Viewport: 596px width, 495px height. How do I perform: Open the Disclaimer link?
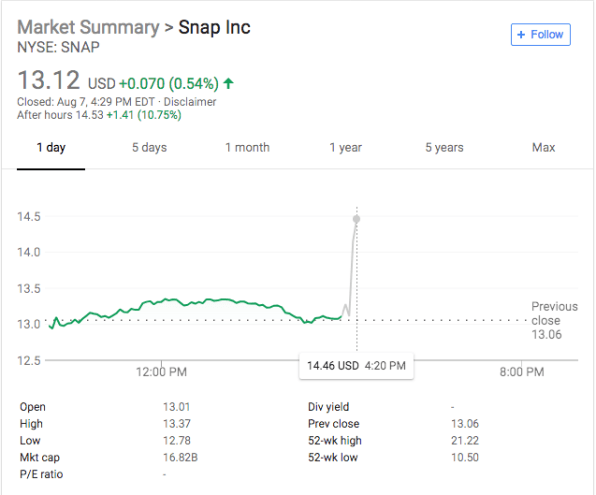pos(190,102)
